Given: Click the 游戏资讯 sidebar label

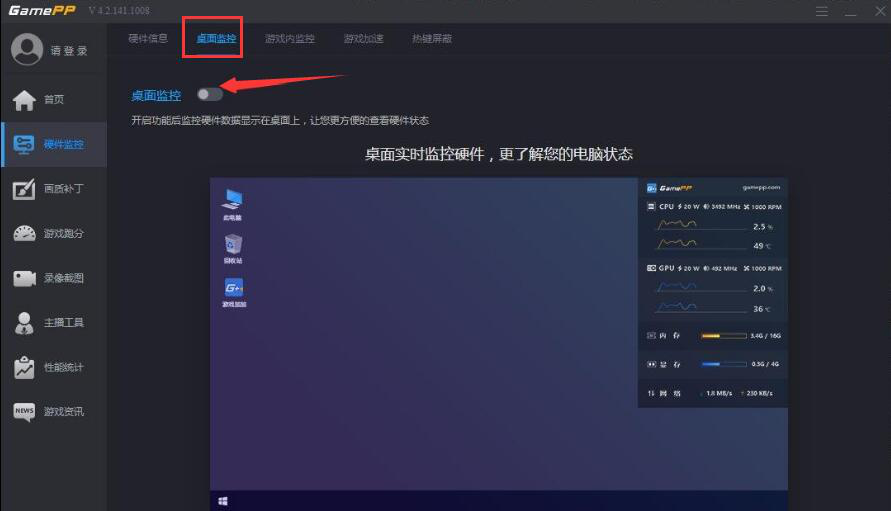Looking at the screenshot, I should pos(64,411).
